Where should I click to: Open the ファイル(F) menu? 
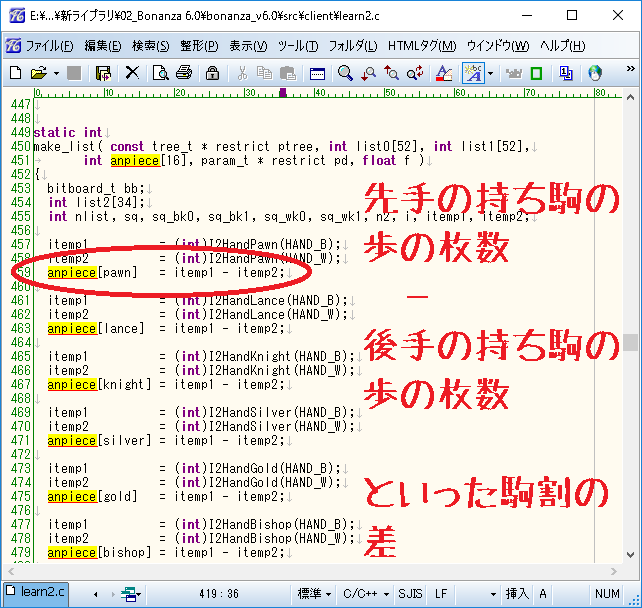[x=50, y=46]
